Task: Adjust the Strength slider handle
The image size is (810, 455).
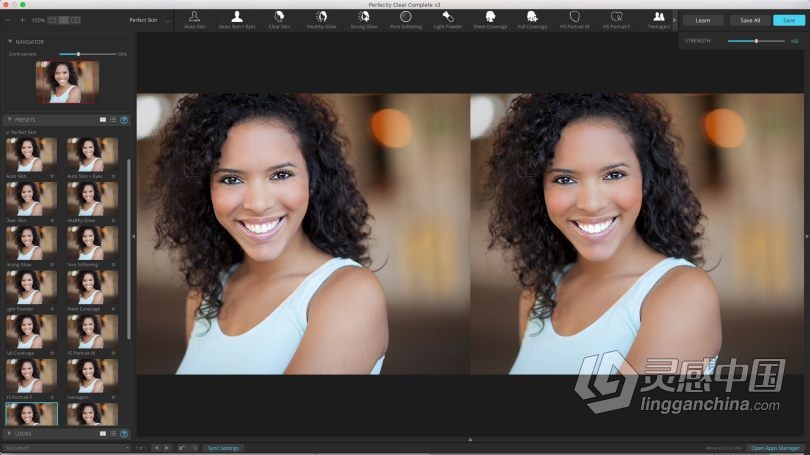Action: click(756, 41)
